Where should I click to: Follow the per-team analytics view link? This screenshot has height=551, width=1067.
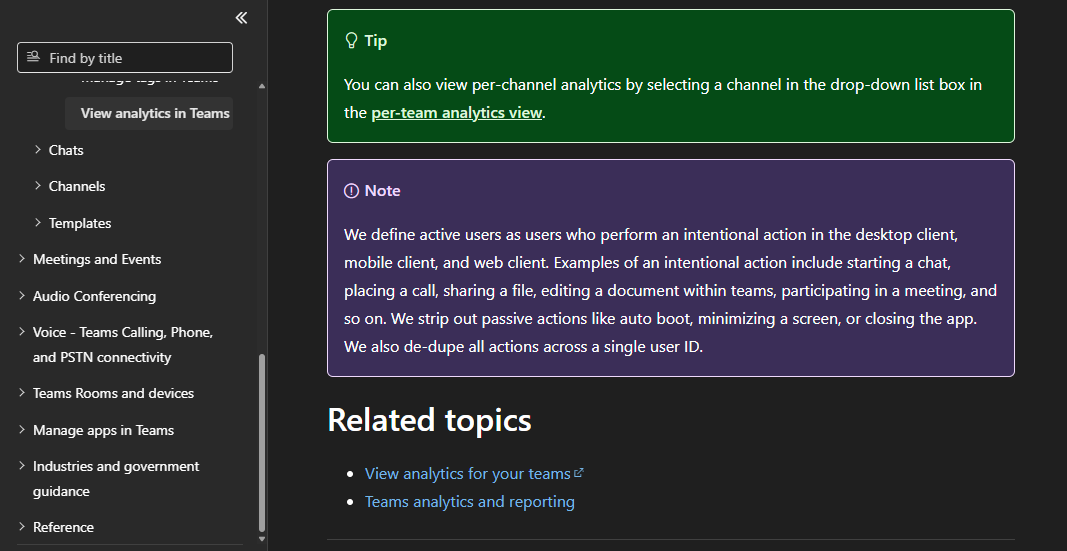457,113
